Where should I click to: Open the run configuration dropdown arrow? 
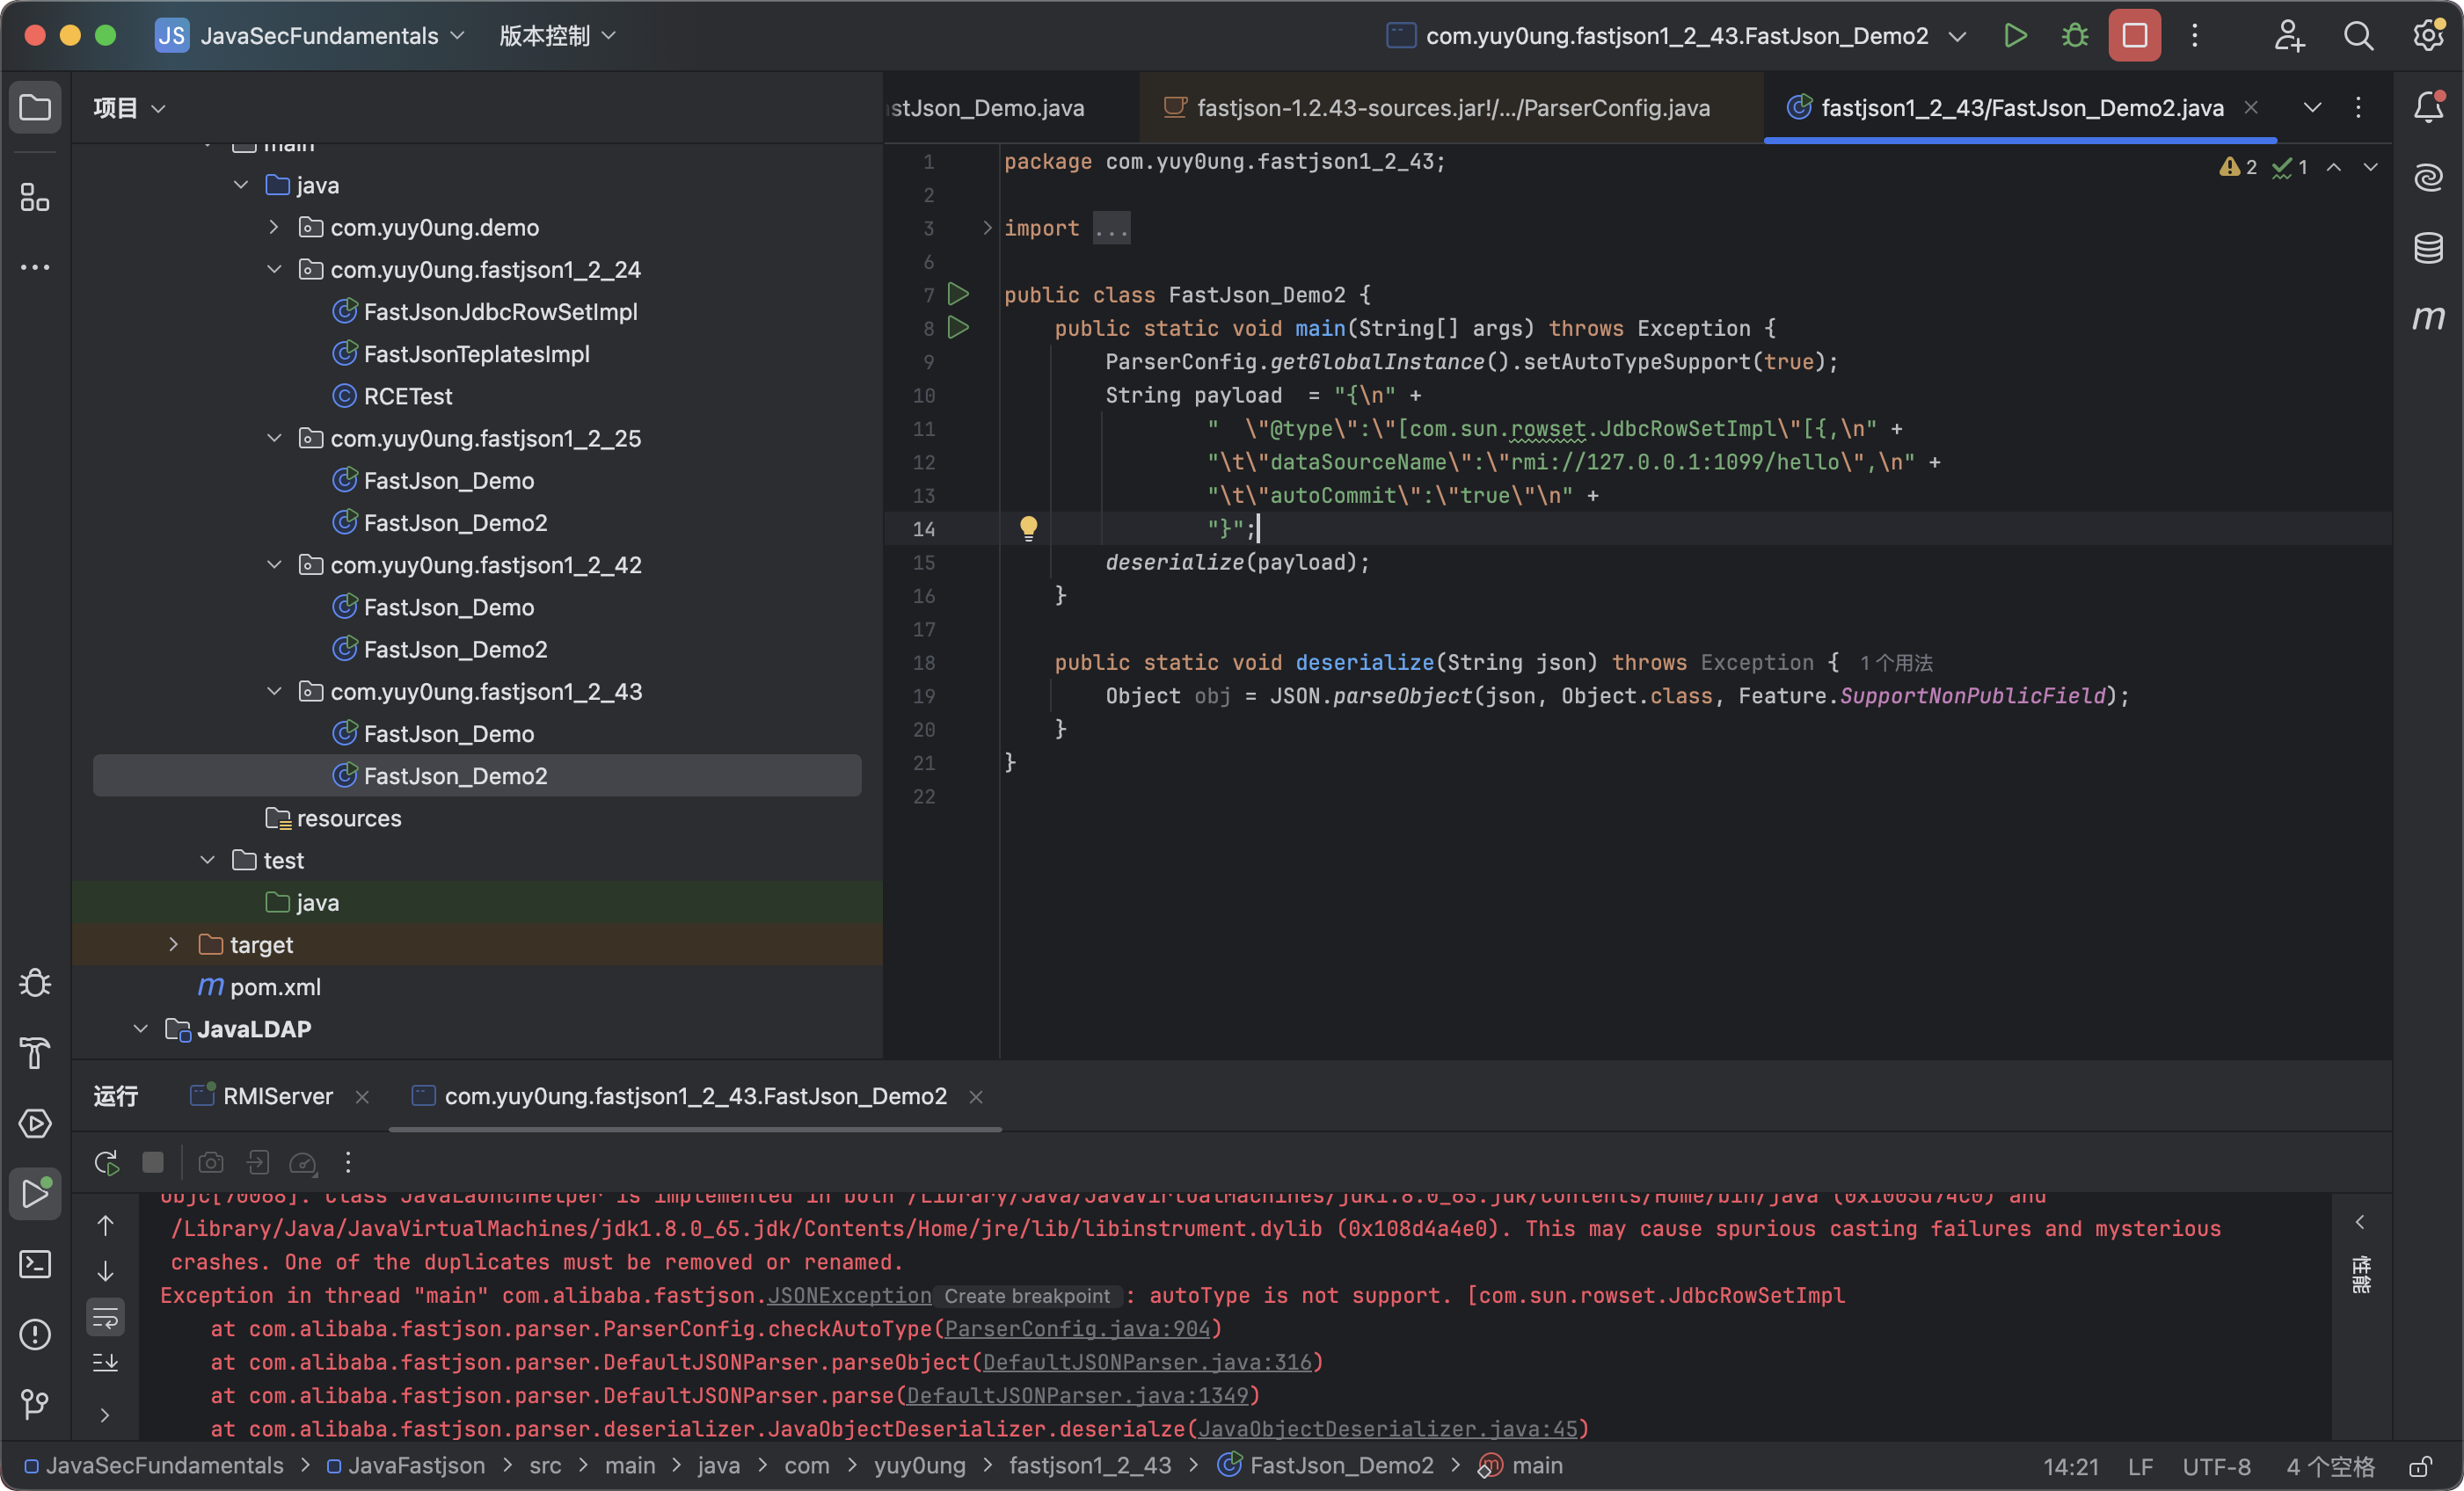coord(1957,37)
